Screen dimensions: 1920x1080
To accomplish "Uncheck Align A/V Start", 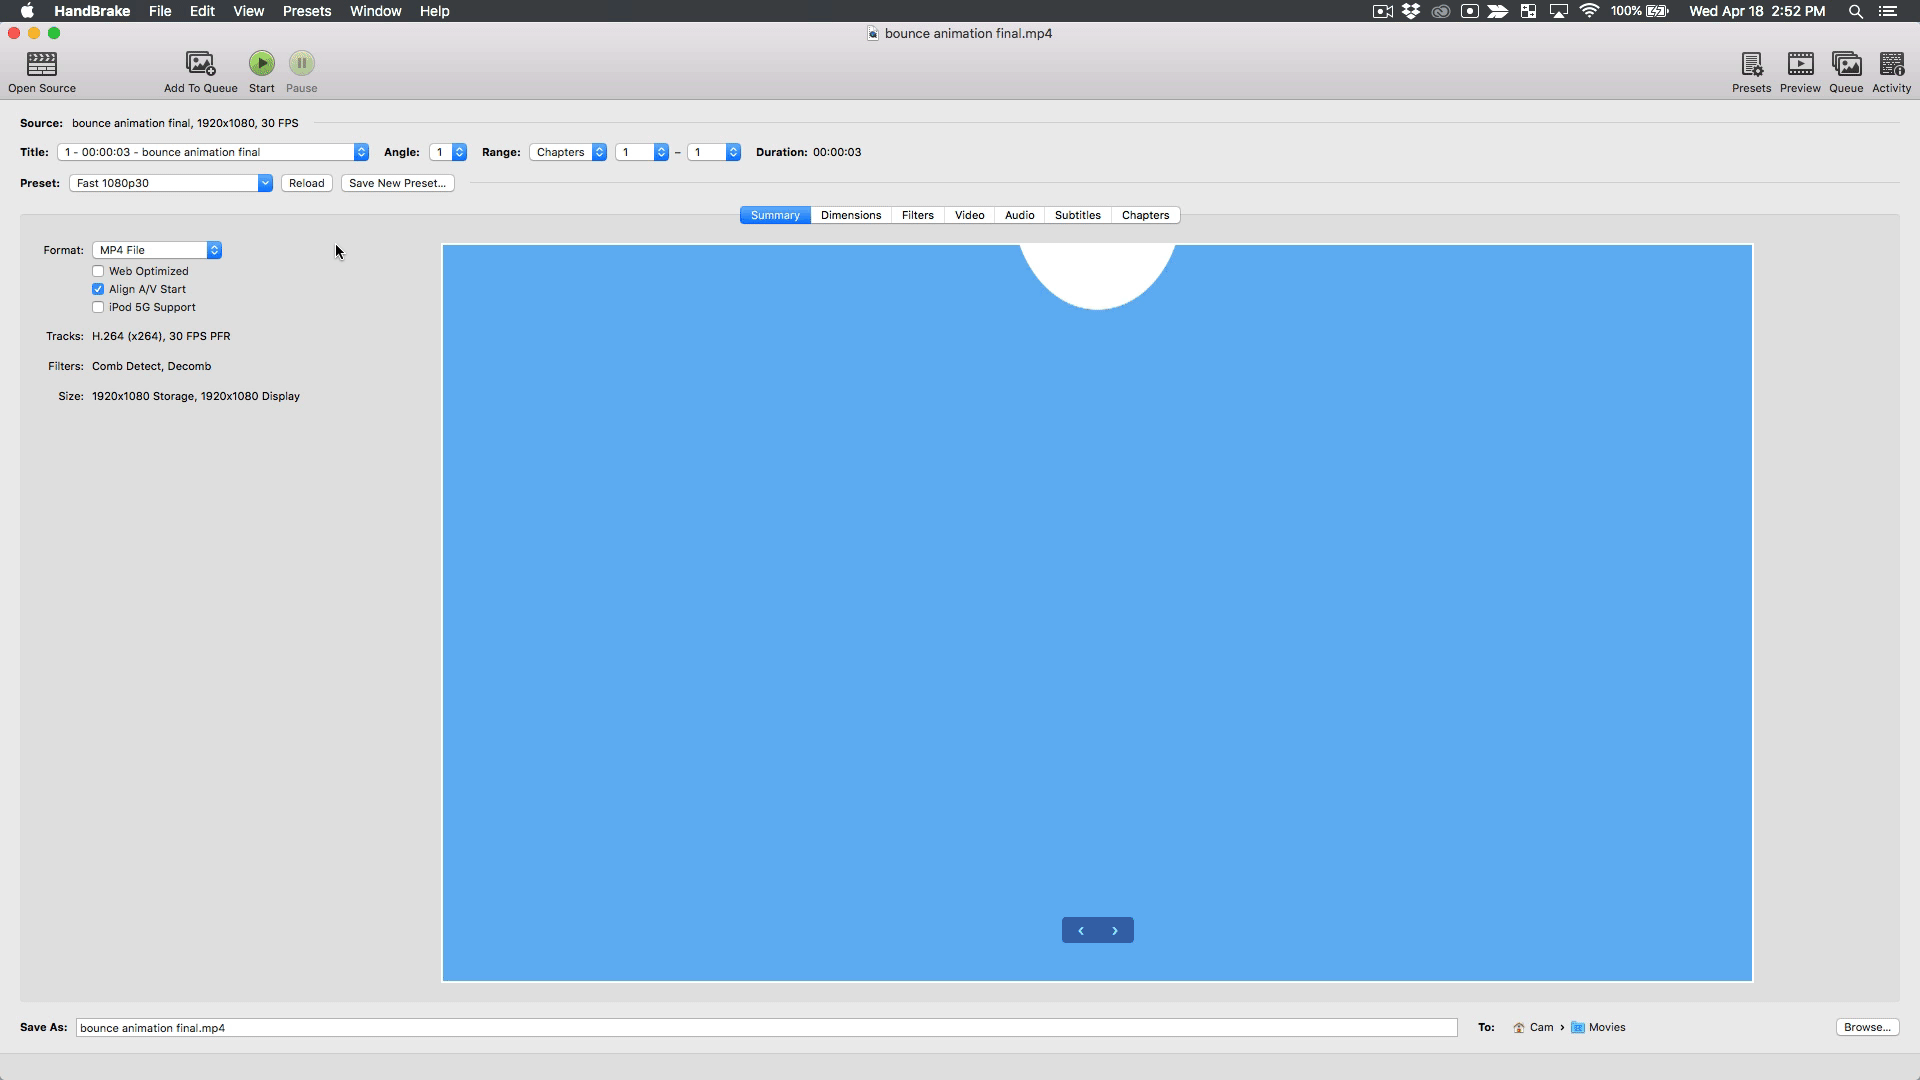I will (x=98, y=289).
